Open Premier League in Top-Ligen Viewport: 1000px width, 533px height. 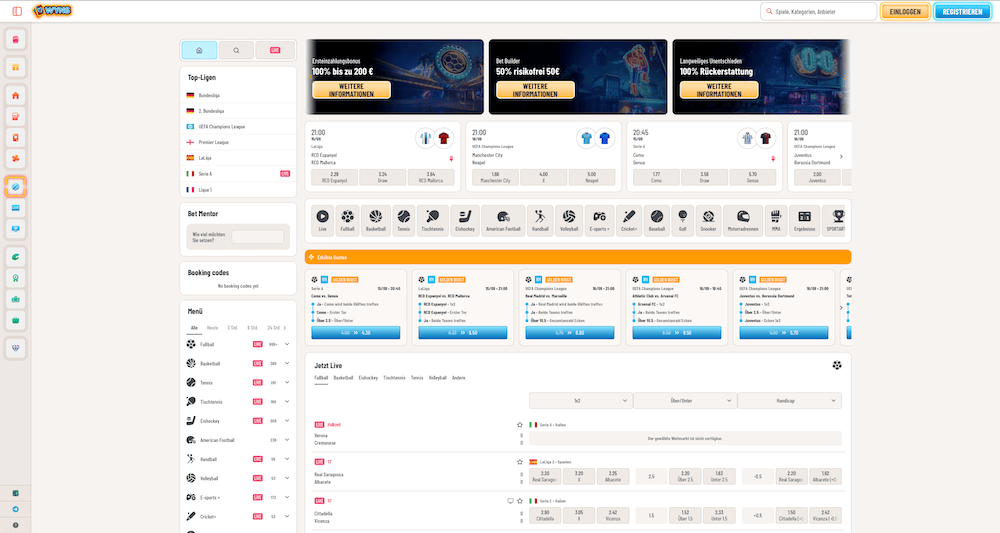(215, 142)
